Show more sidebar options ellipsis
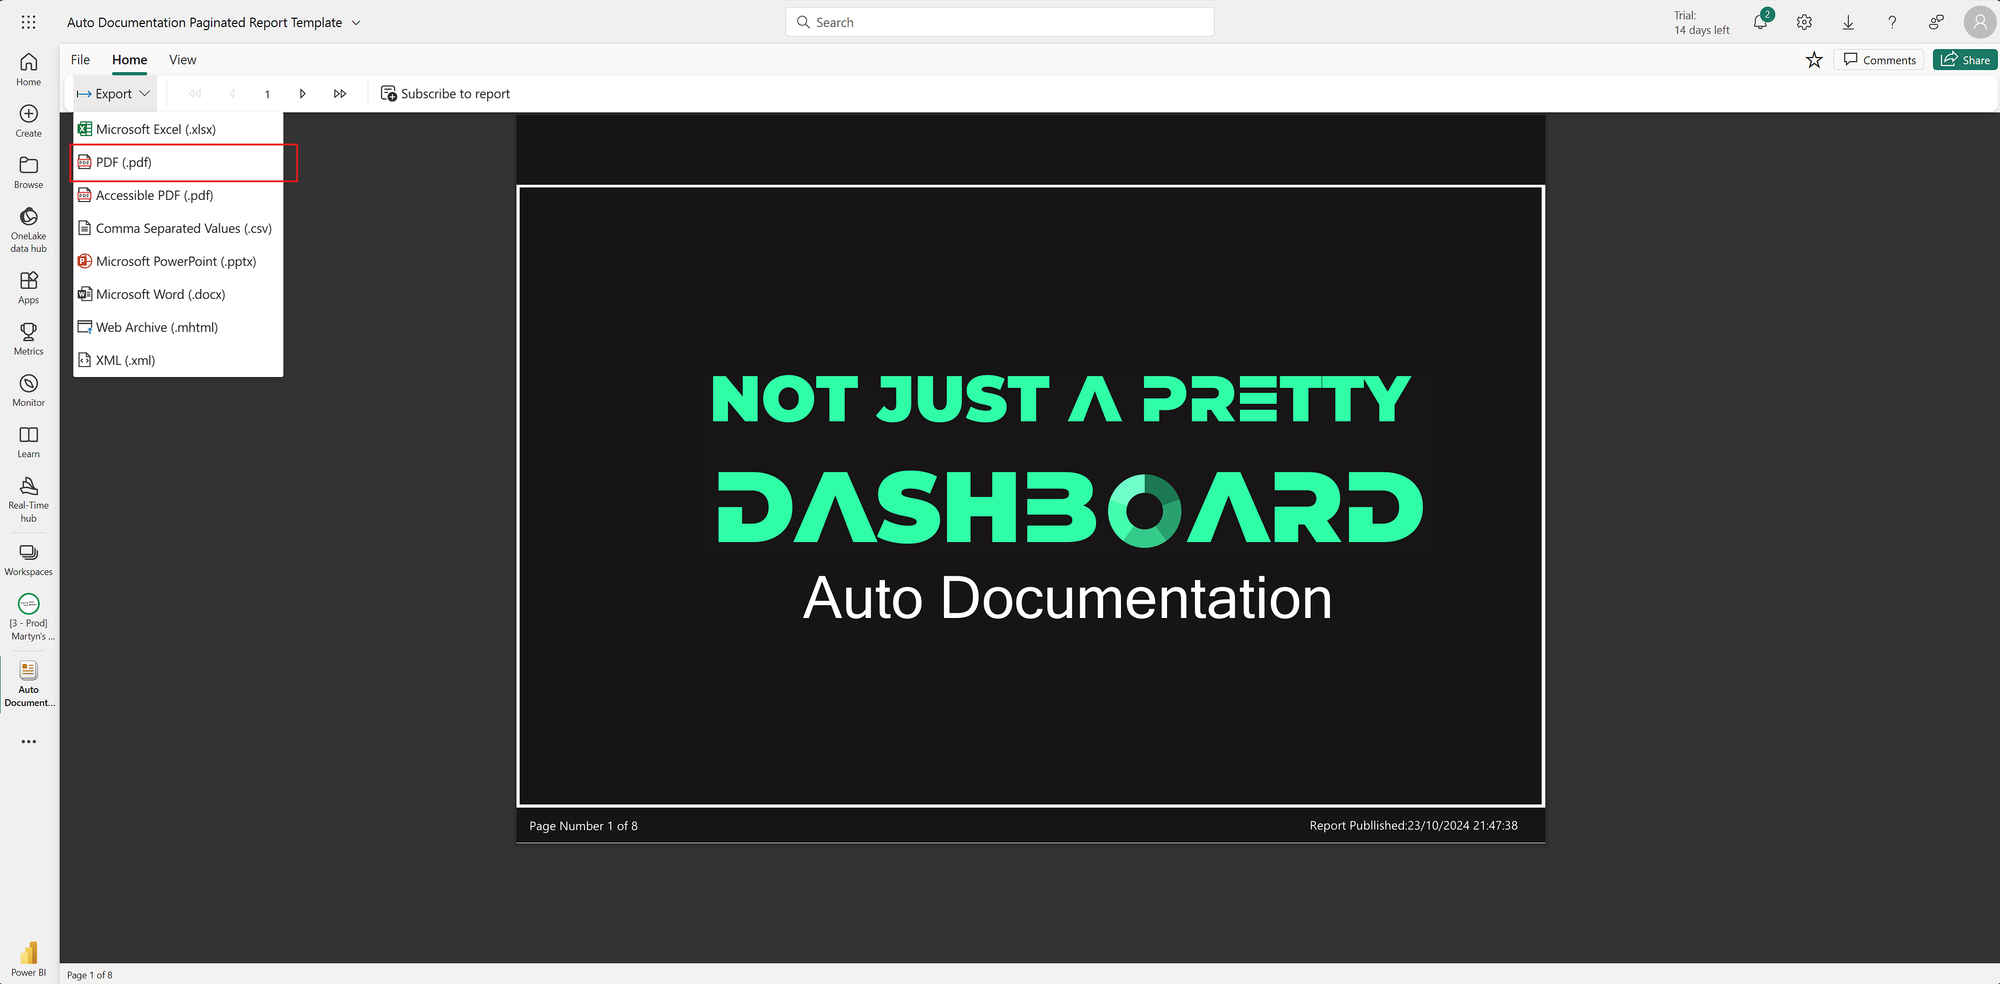The height and width of the screenshot is (984, 2000). coord(28,742)
